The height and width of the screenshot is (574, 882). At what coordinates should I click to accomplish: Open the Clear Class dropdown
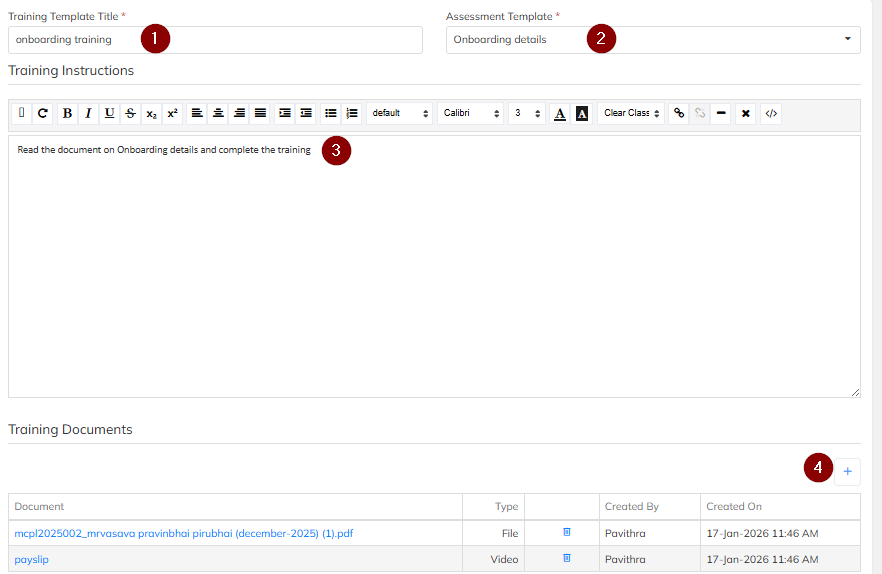click(631, 113)
